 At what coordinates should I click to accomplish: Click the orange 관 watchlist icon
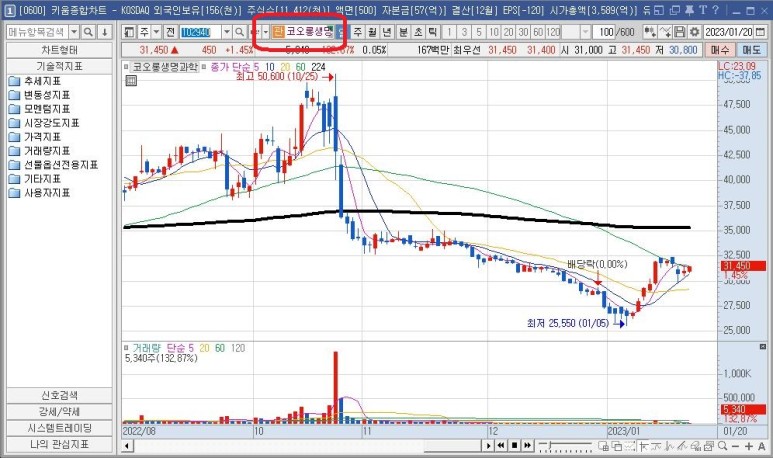(x=278, y=32)
